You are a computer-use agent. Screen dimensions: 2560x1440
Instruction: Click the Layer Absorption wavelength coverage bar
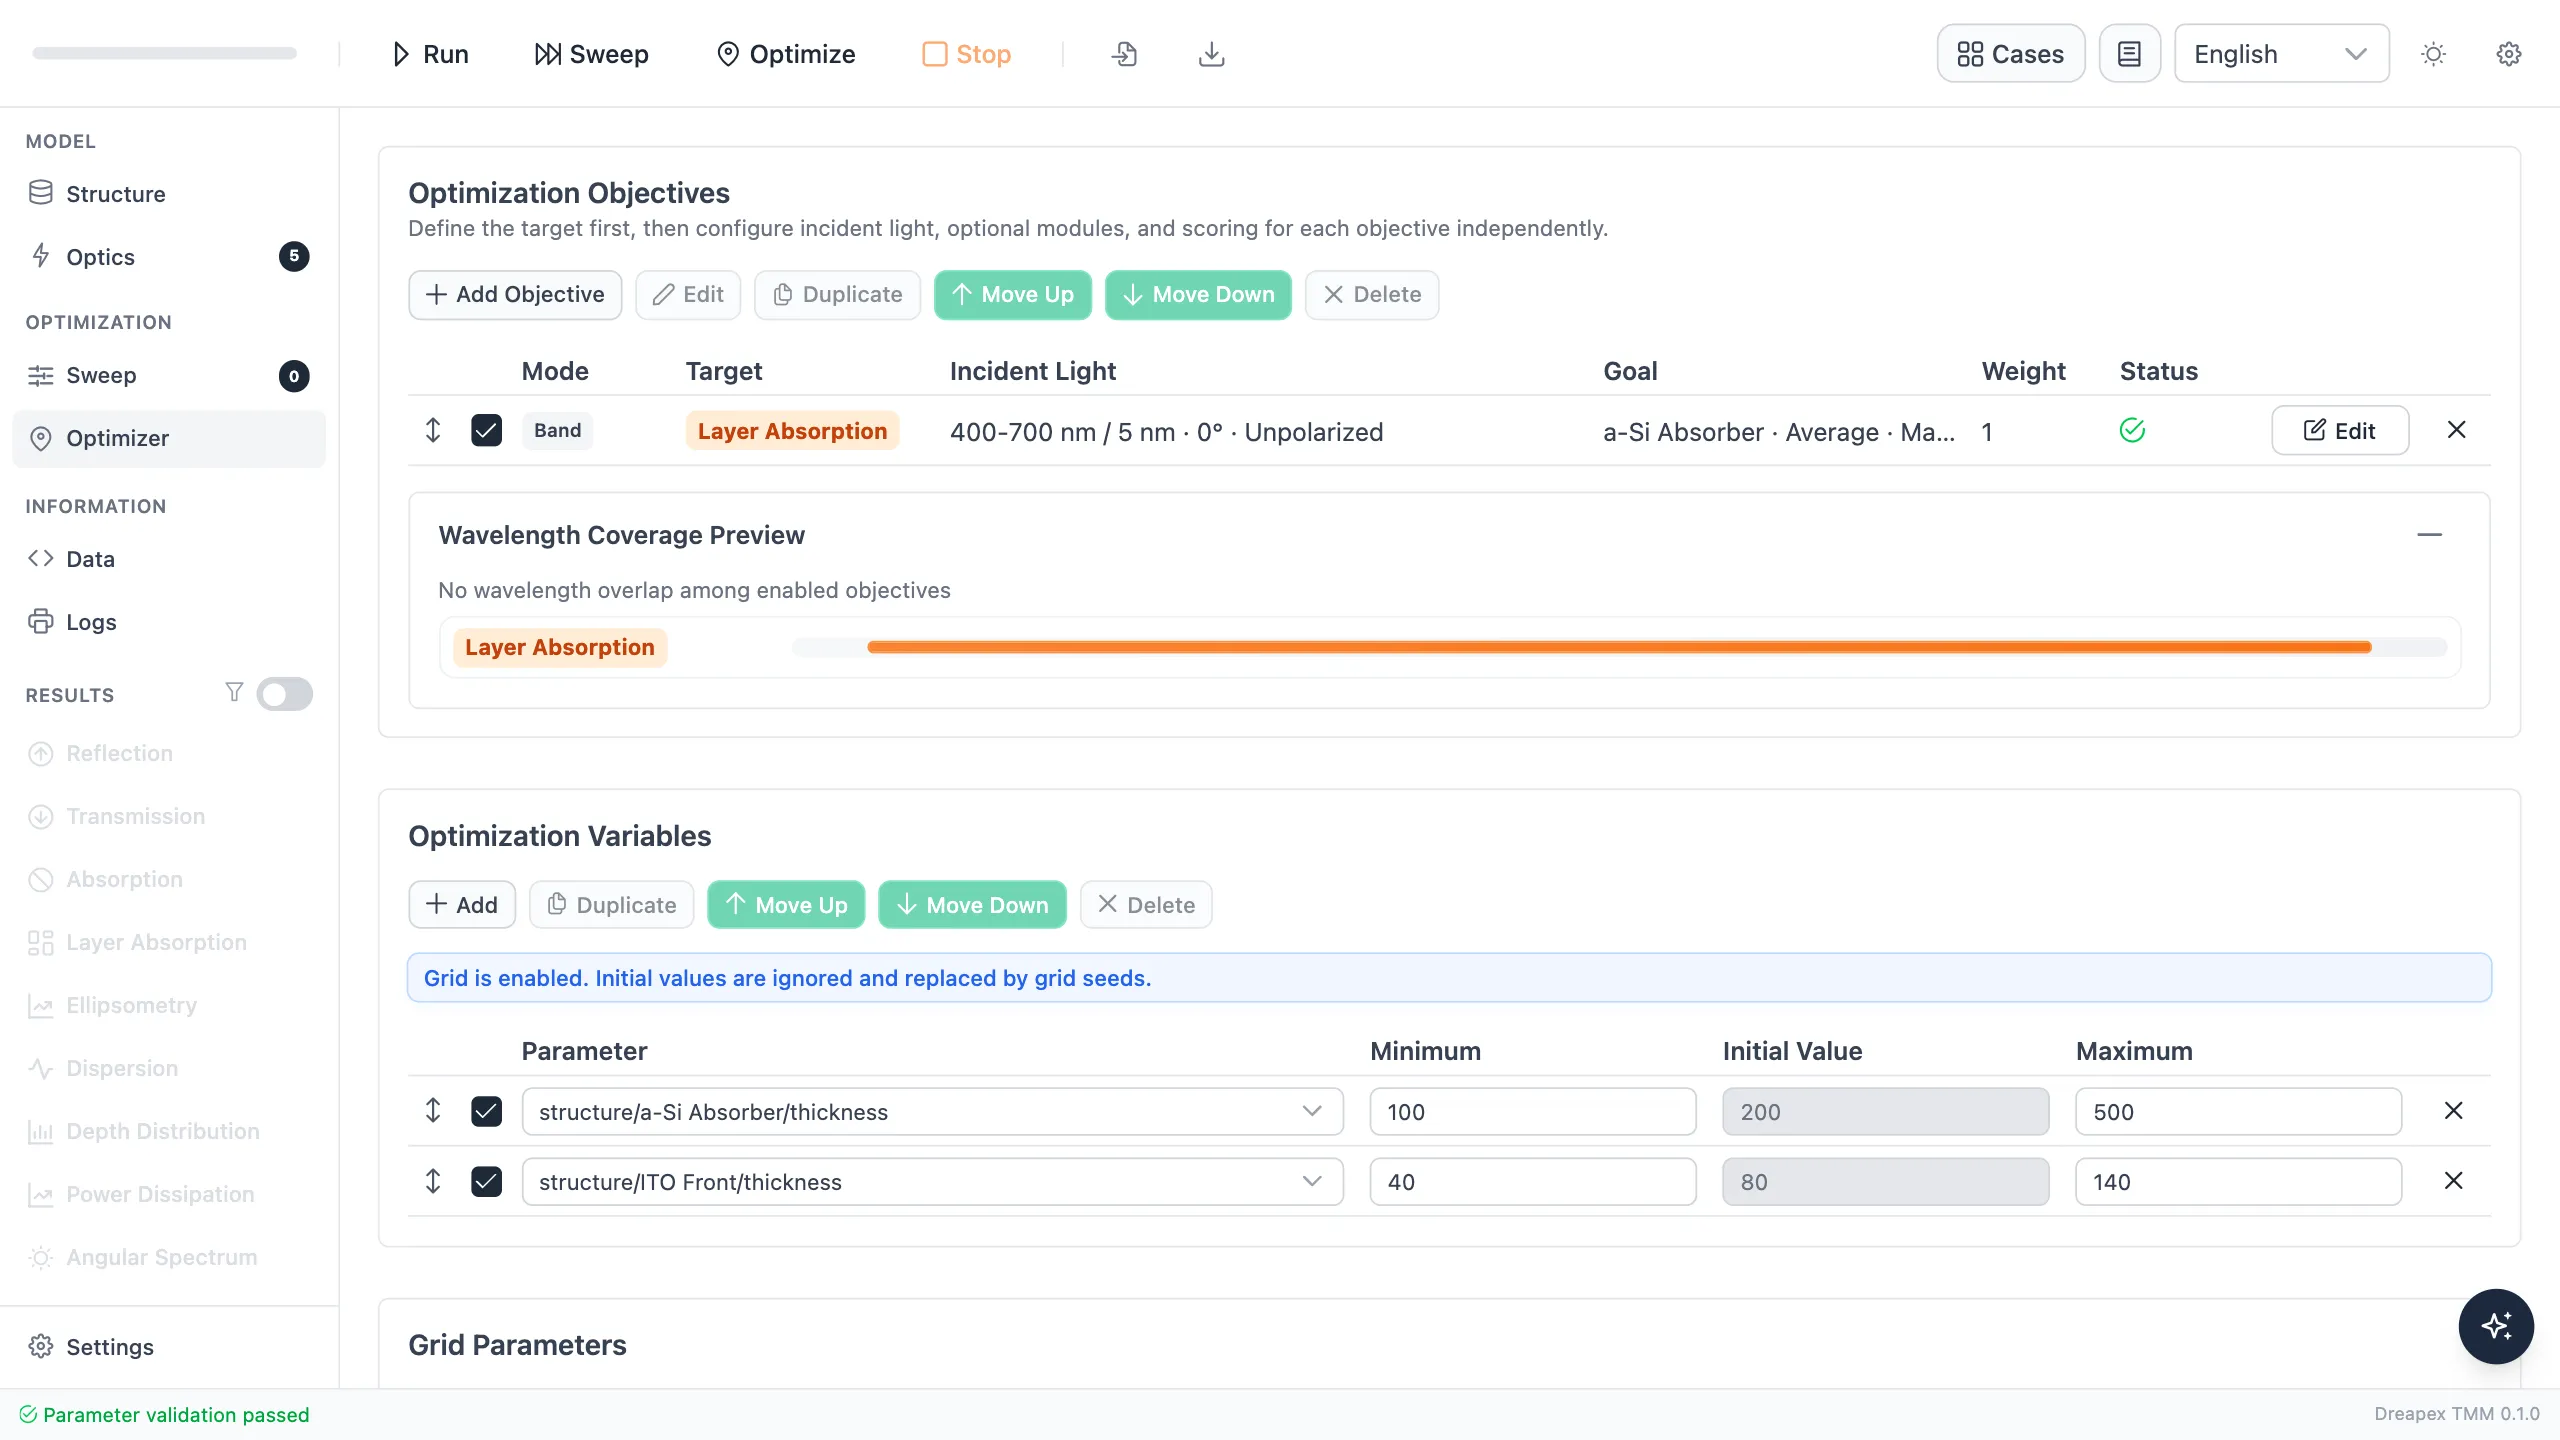(x=1619, y=647)
